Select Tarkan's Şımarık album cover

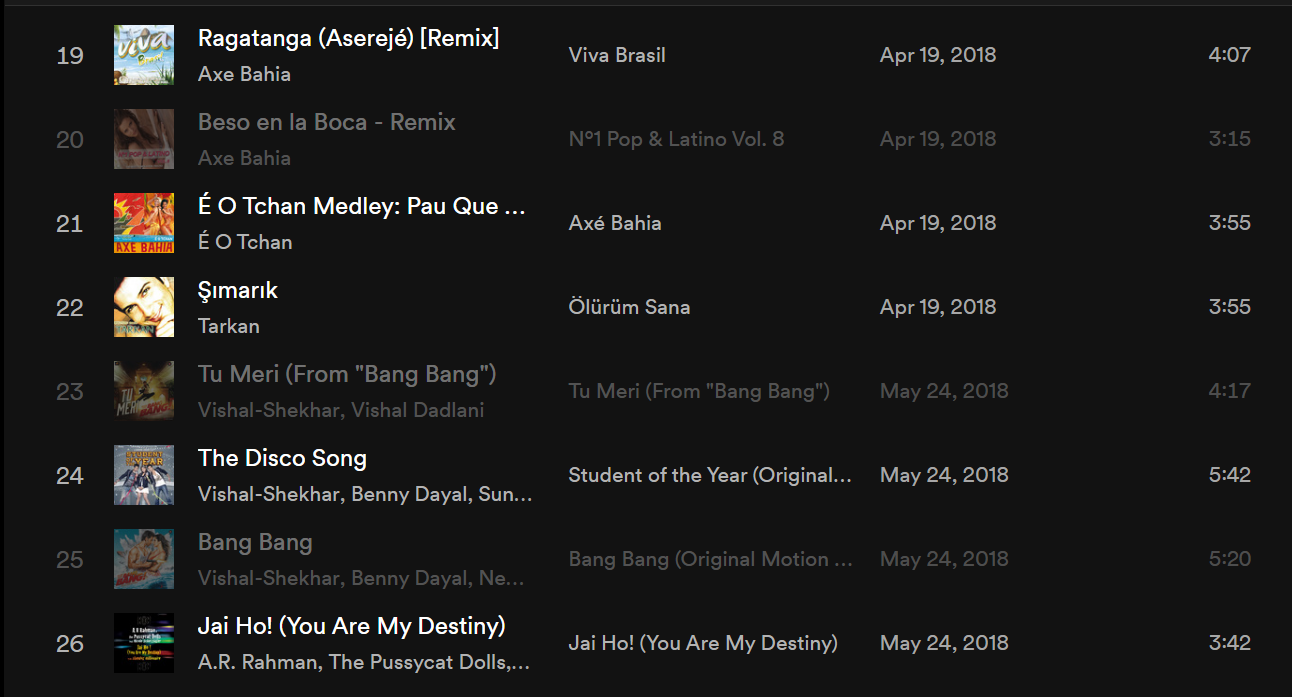[144, 307]
